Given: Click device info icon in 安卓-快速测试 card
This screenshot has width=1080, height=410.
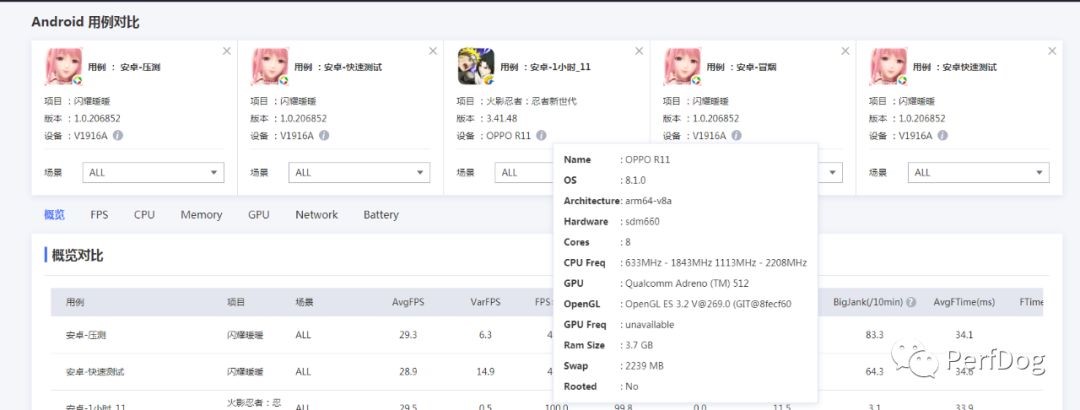Looking at the screenshot, I should [x=324, y=135].
